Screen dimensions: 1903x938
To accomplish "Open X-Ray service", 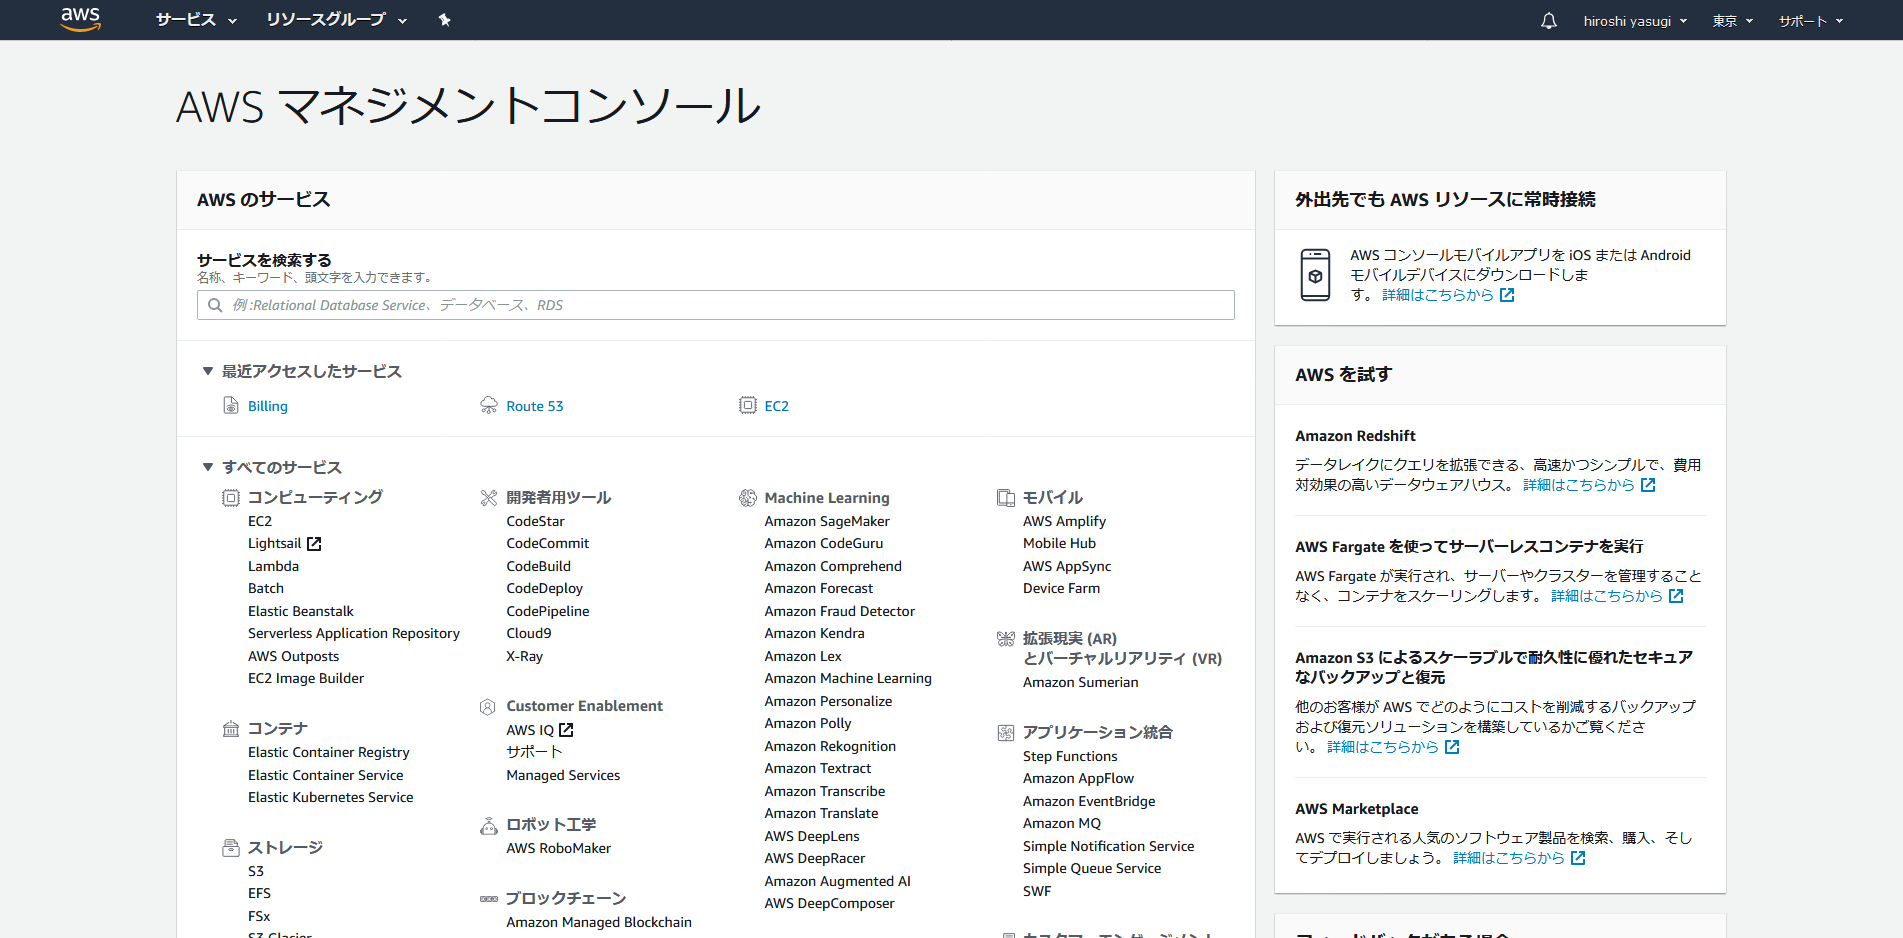I will [525, 656].
